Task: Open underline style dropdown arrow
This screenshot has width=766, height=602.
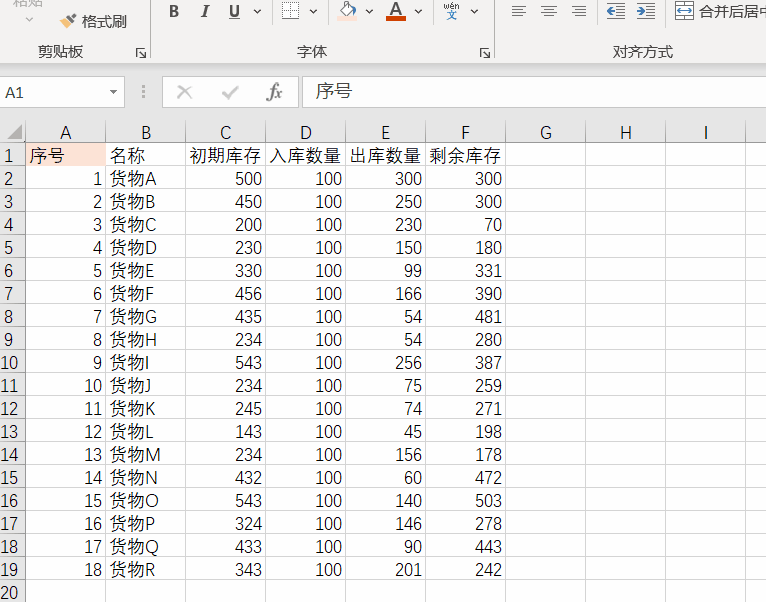Action: pos(257,11)
